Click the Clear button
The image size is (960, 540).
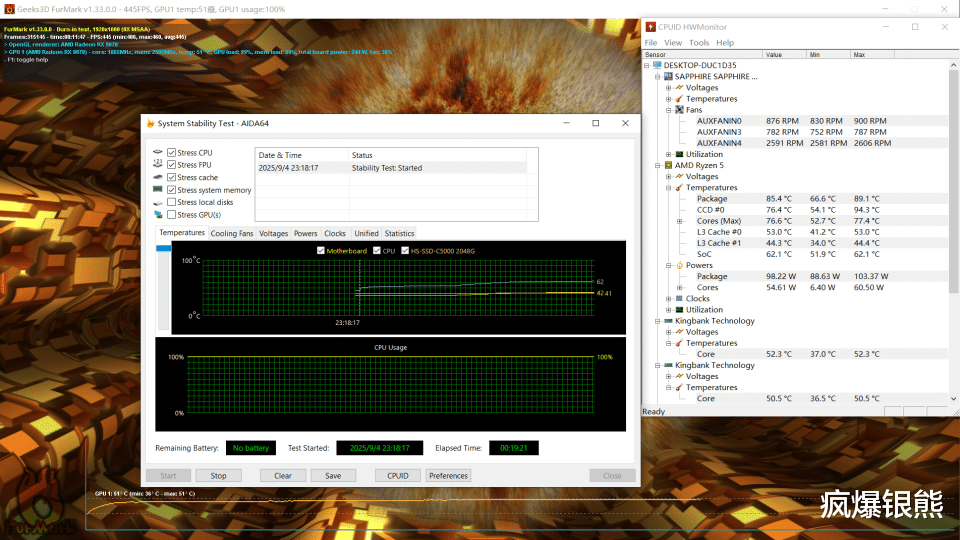tap(283, 476)
